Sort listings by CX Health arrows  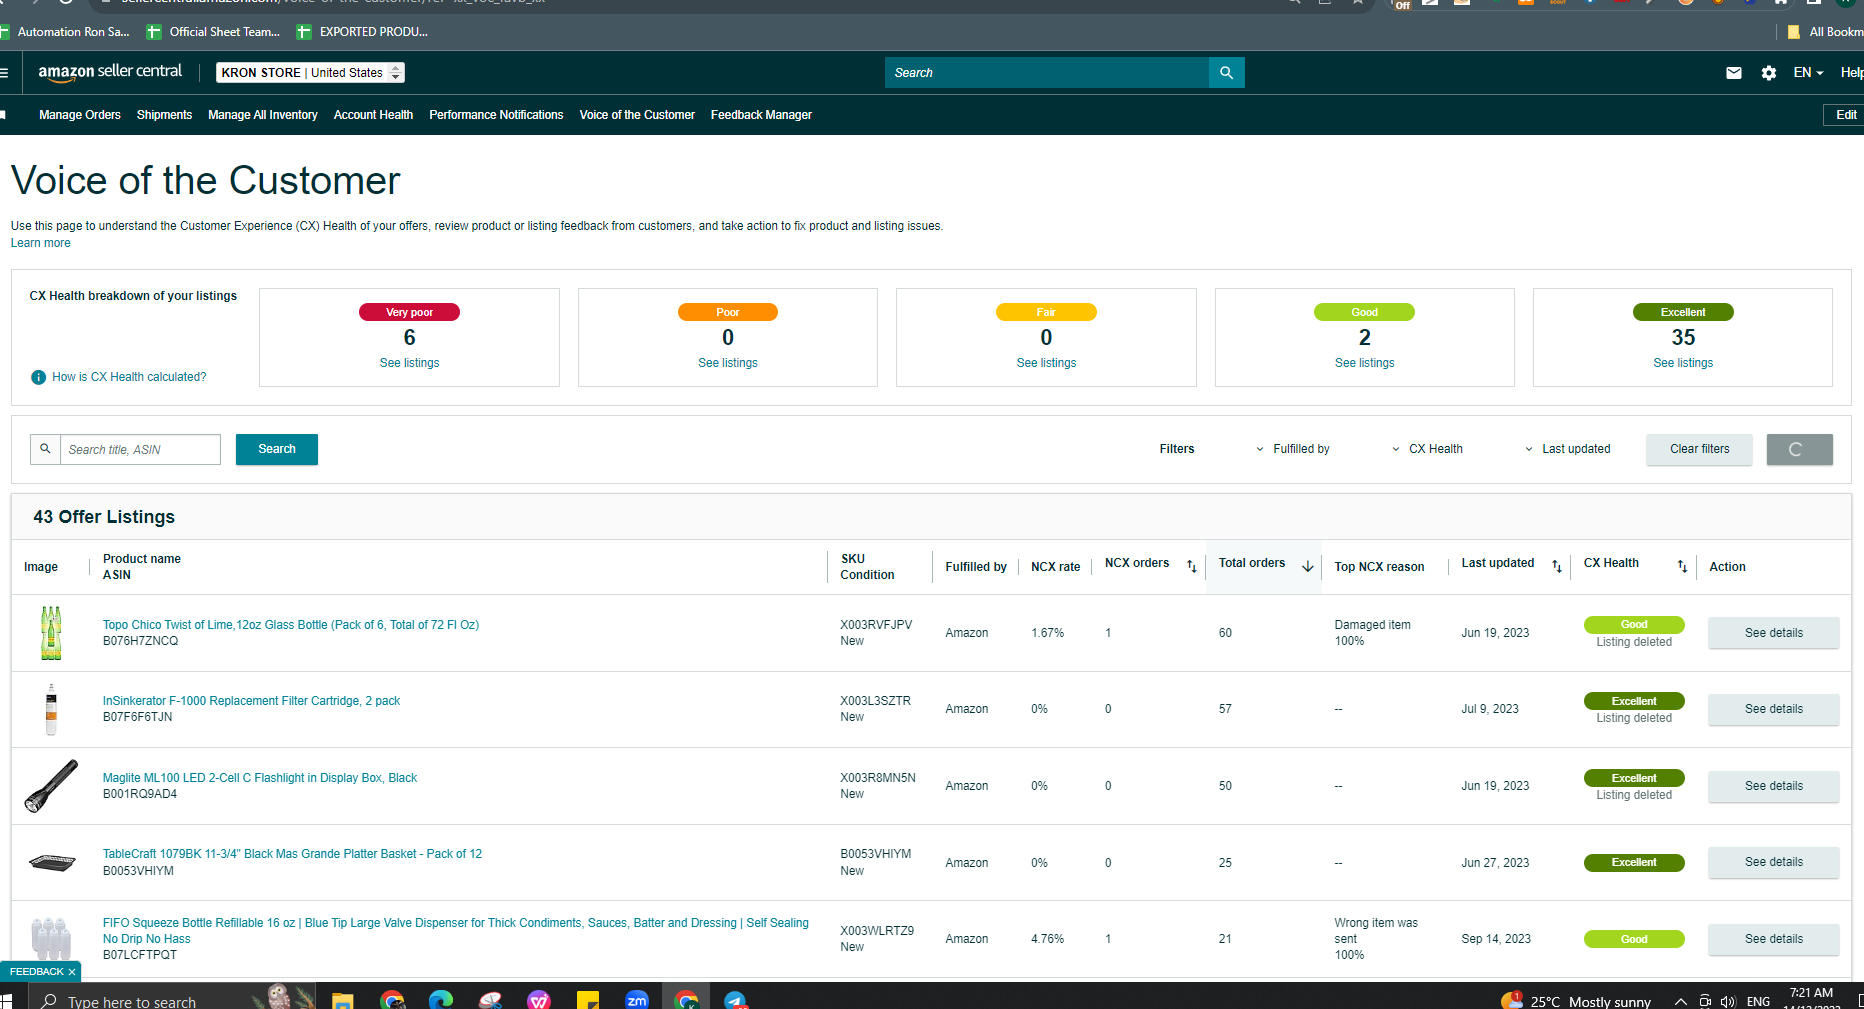1682,566
